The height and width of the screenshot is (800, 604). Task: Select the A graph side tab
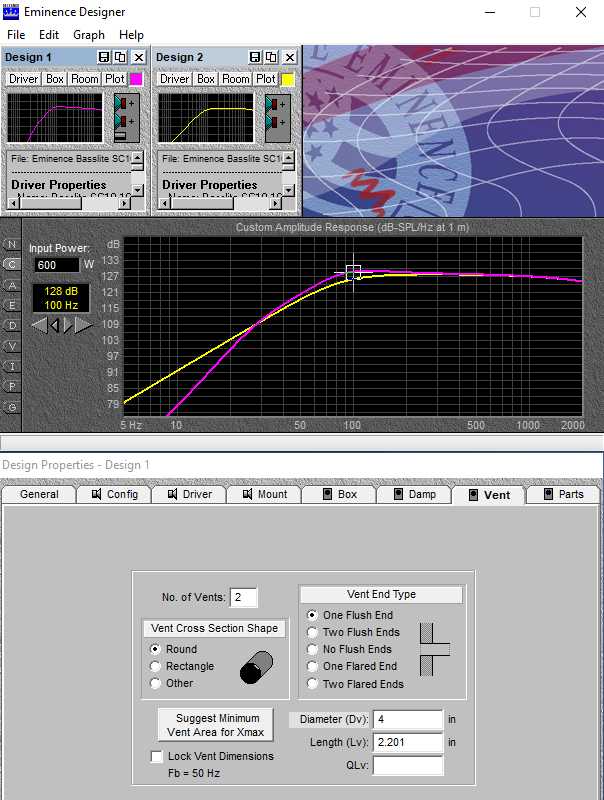tap(12, 285)
